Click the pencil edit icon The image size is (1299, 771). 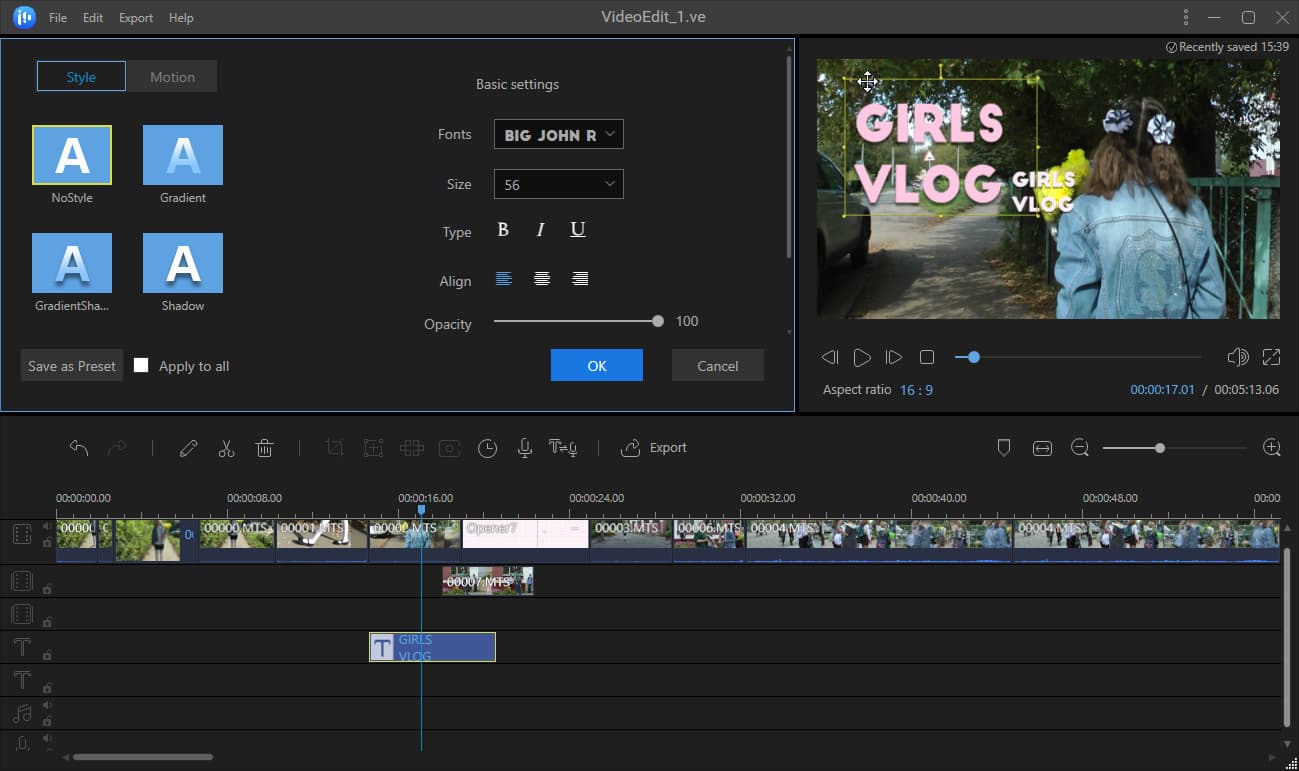188,448
